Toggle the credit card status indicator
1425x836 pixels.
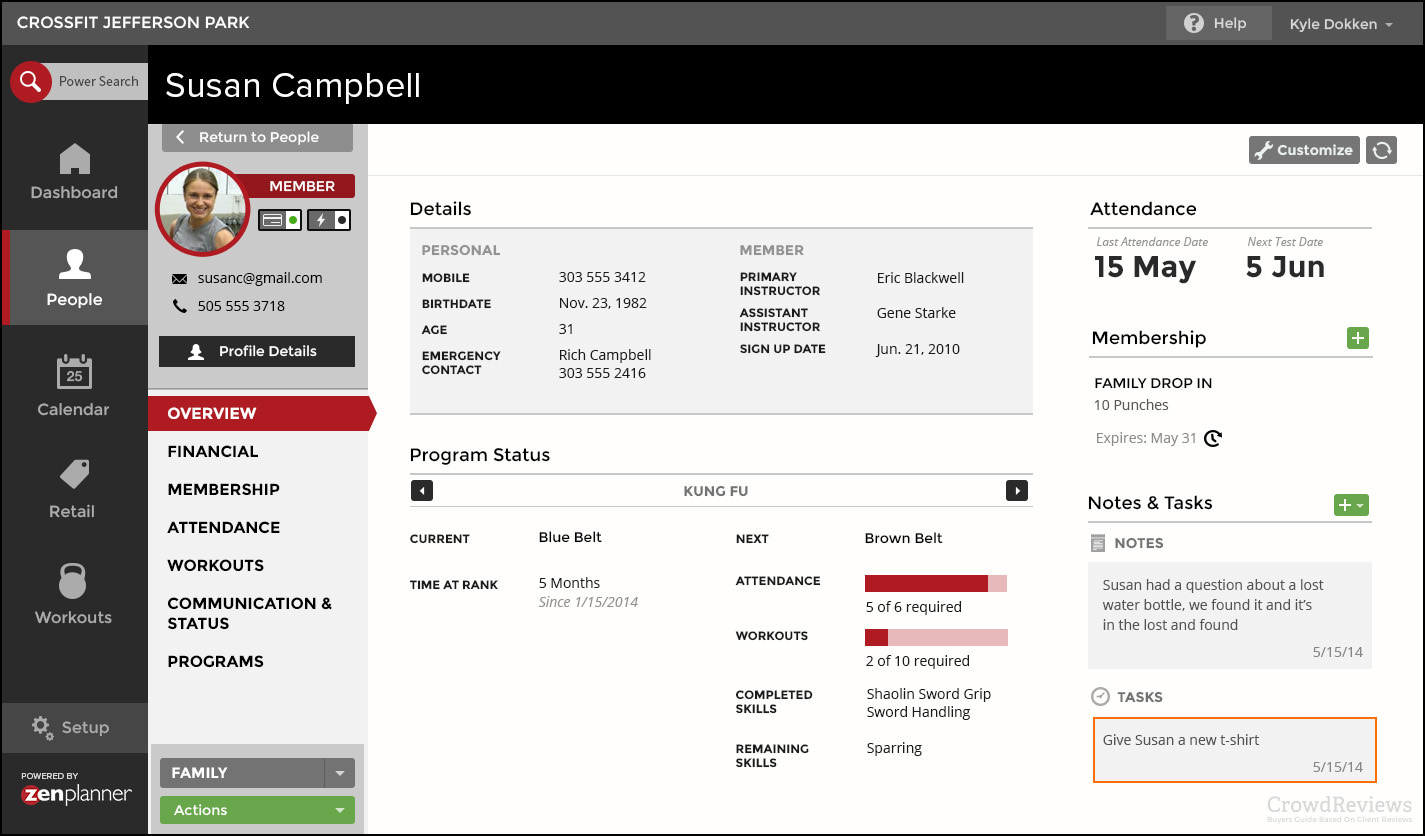280,219
